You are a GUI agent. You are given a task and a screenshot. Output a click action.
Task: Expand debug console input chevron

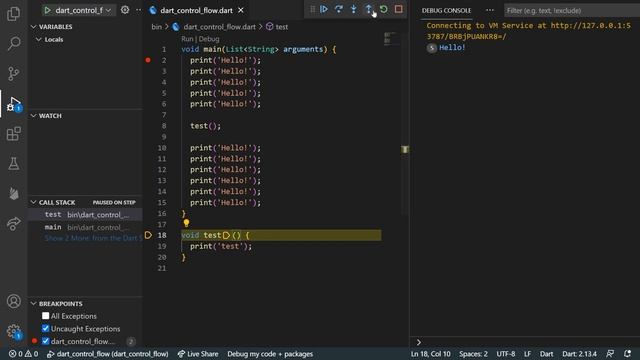point(418,342)
